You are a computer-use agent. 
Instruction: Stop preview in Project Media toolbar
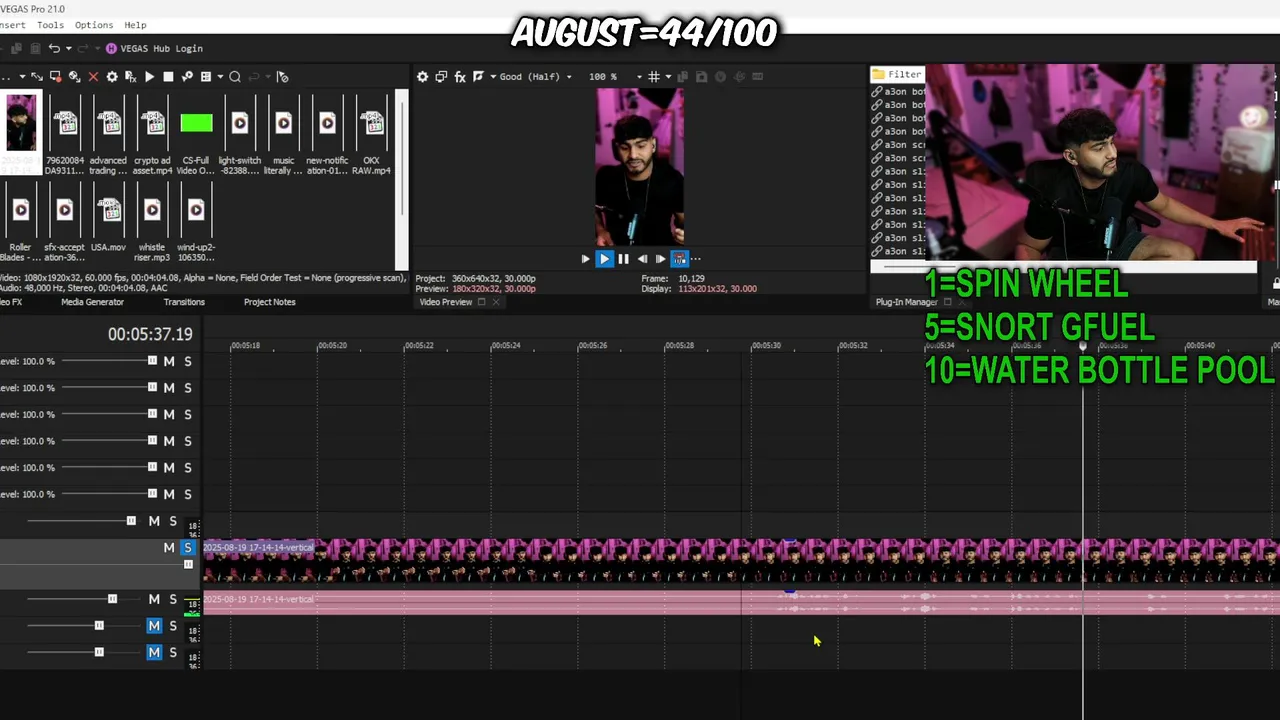[x=168, y=76]
